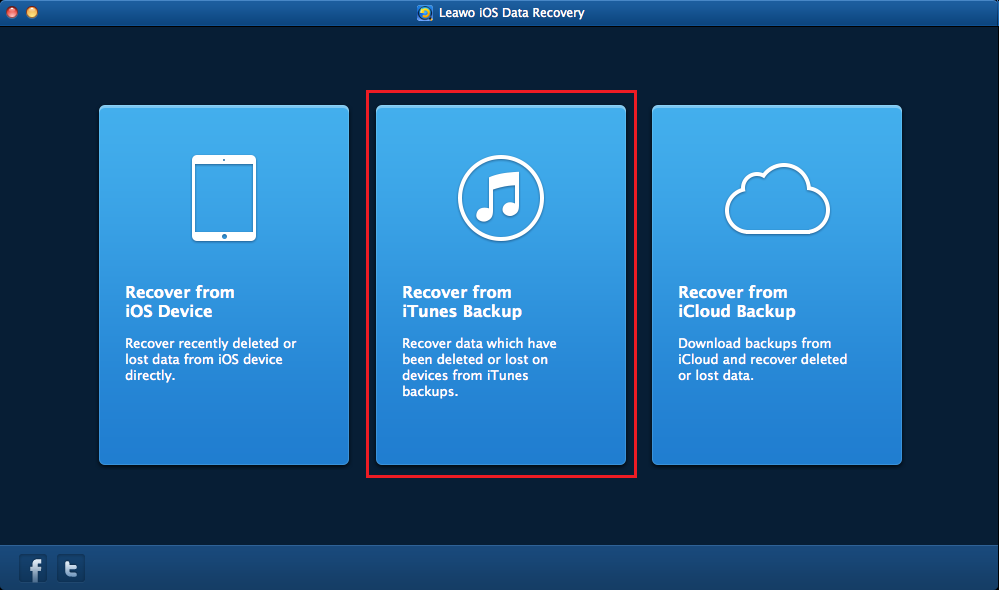
Task: Select Recover from iCloud Backup heading
Action: tap(737, 302)
